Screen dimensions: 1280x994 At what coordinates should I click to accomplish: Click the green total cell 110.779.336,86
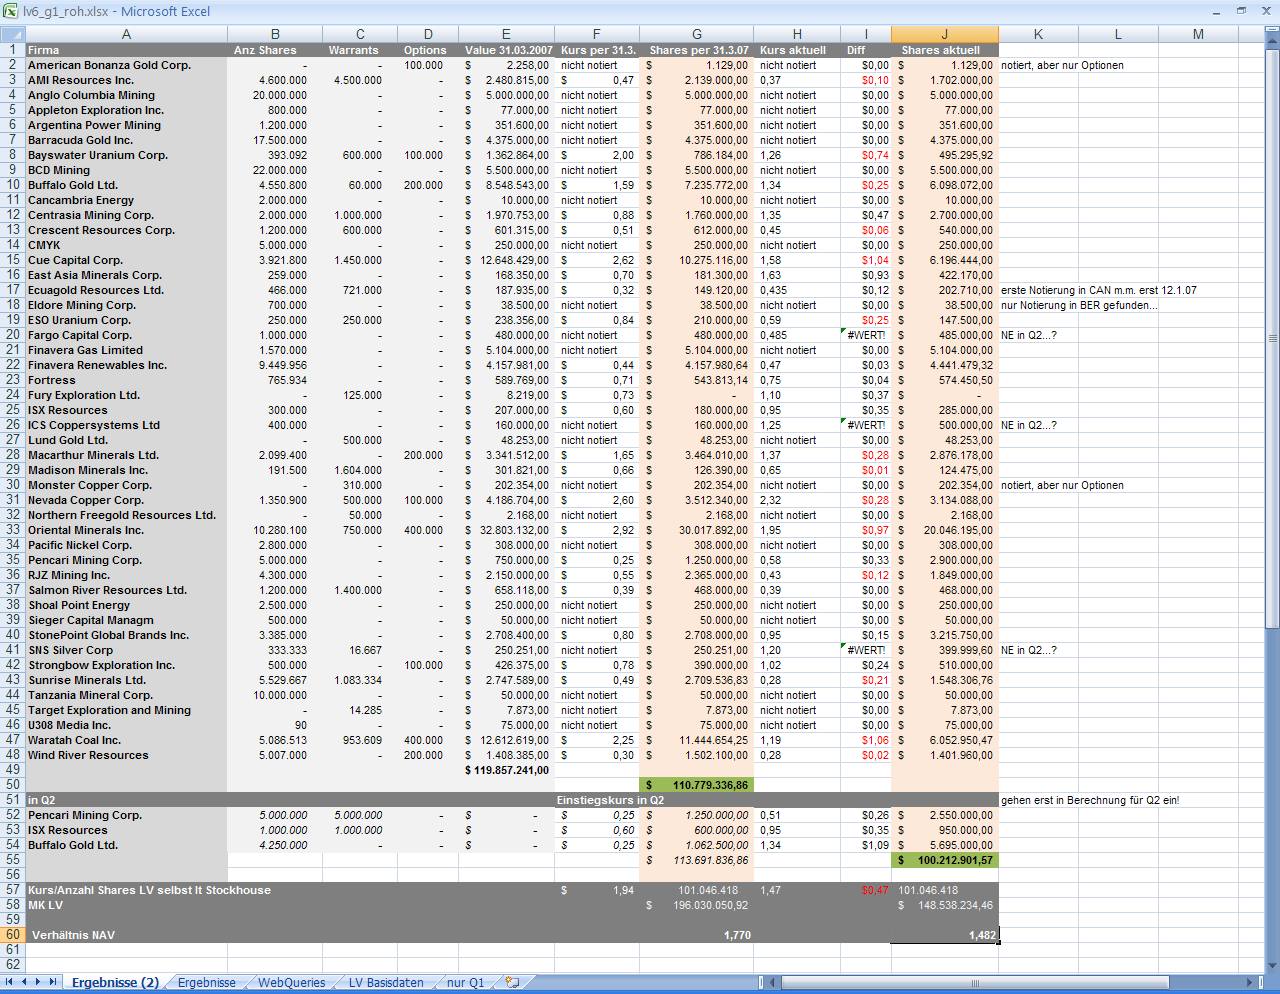(x=696, y=785)
